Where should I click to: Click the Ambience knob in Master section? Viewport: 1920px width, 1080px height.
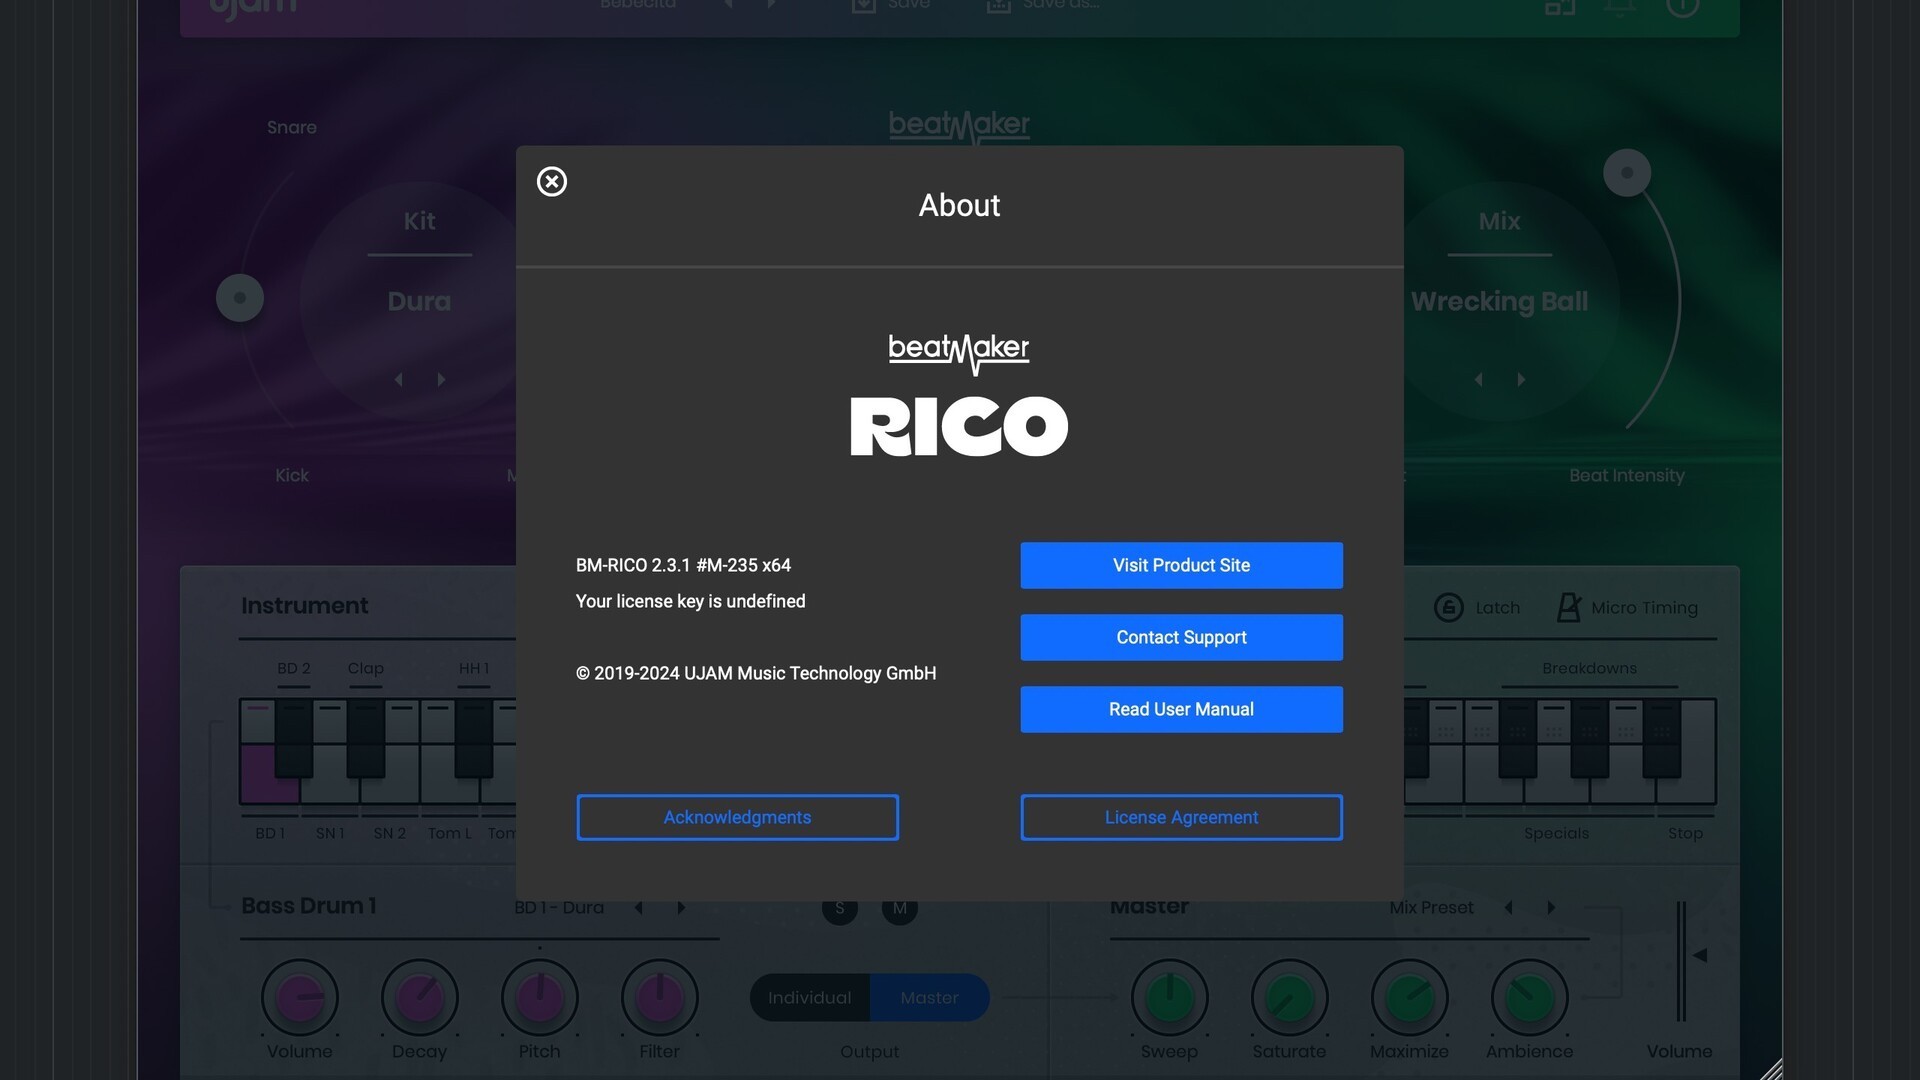[x=1528, y=997]
